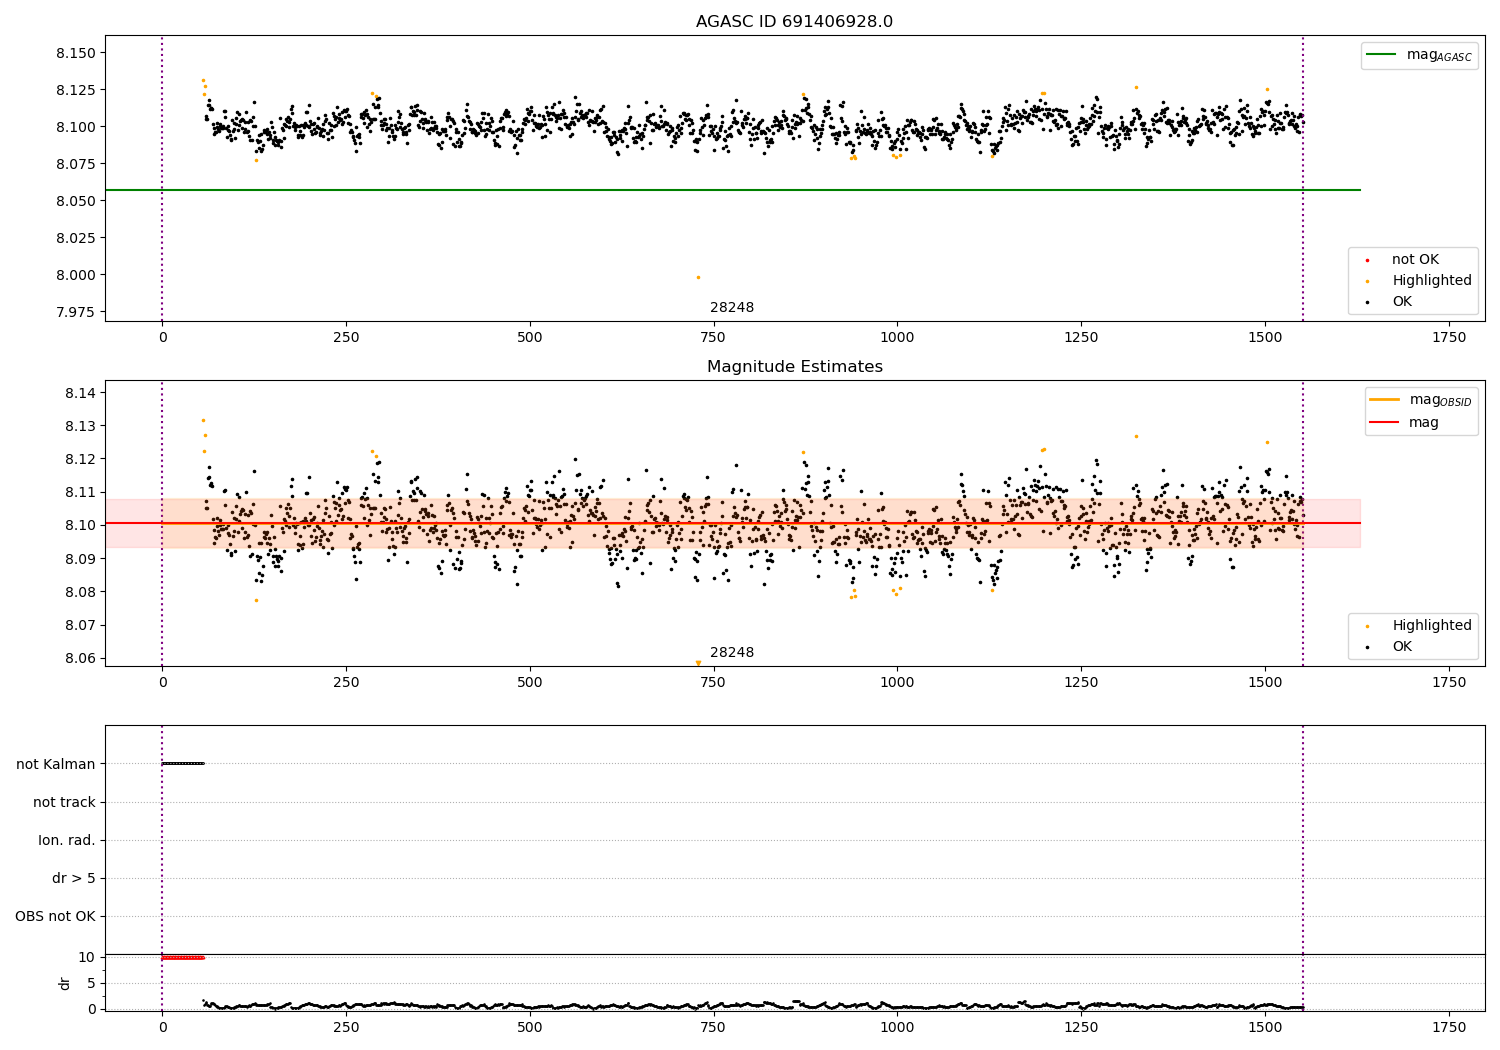
Task: Click the 8.14 y-tick in middle plot
Action: pos(80,393)
